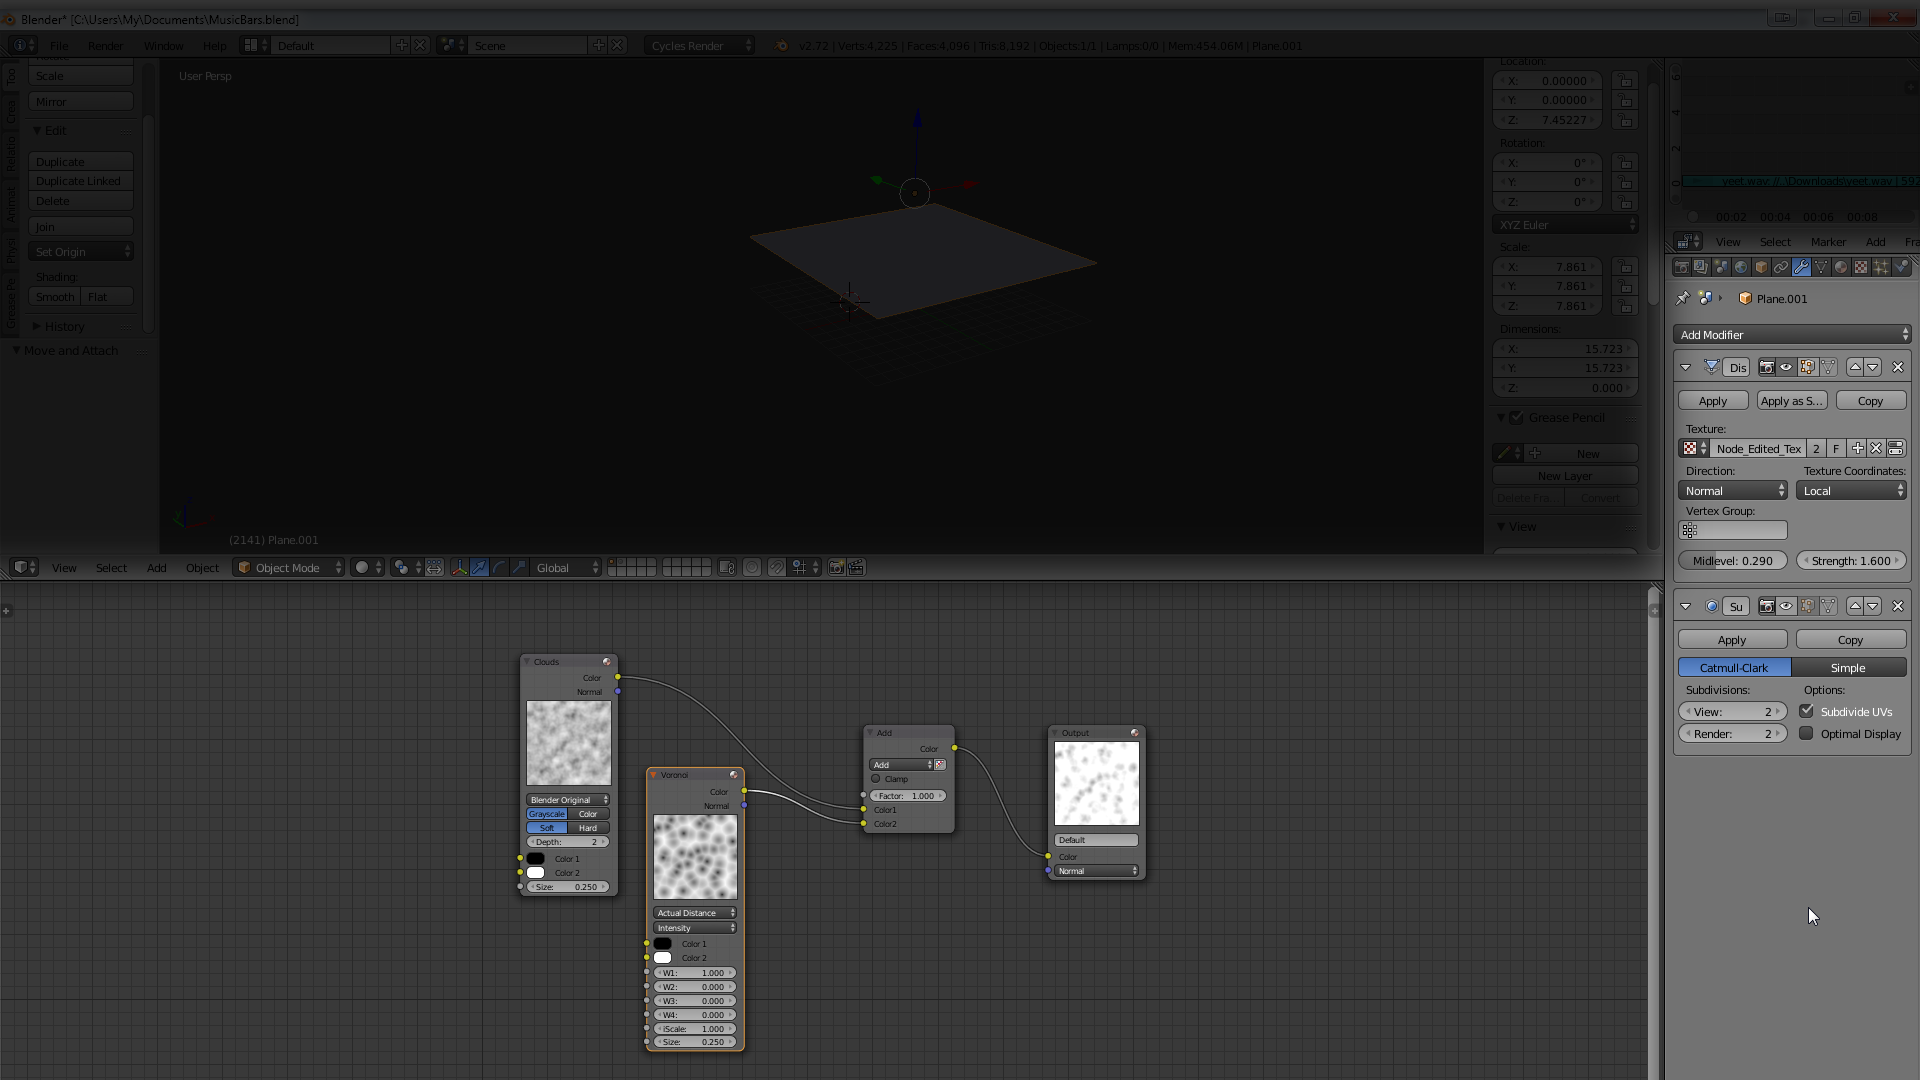Unlink the Node_Edited_Tex texture
The height and width of the screenshot is (1080, 1920).
(x=1876, y=448)
